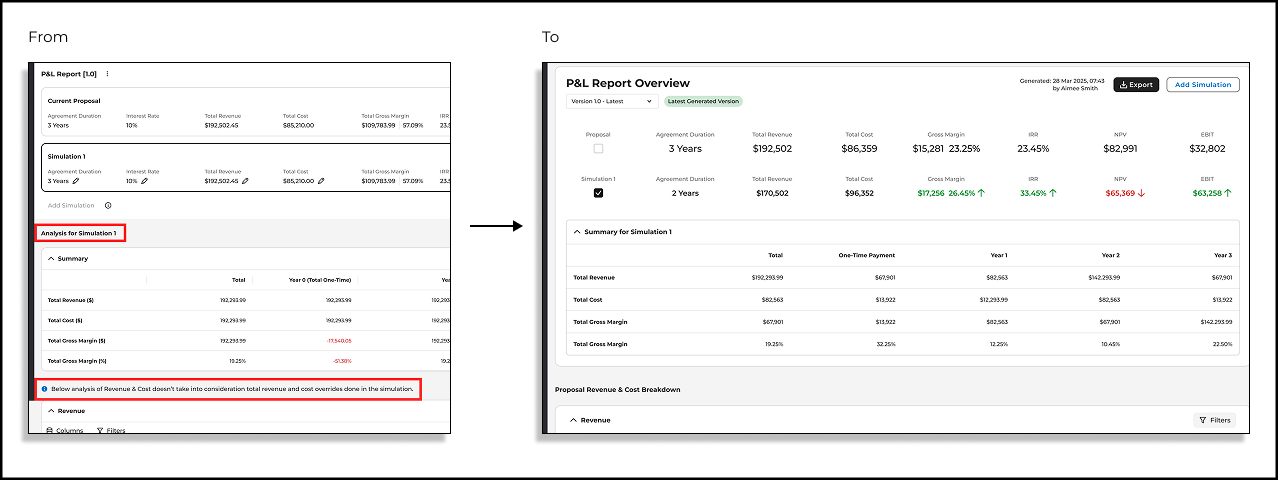This screenshot has height=480, width=1278.
Task: Click the green up arrow beside Gross Margin 26.45%
Action: tap(981, 193)
